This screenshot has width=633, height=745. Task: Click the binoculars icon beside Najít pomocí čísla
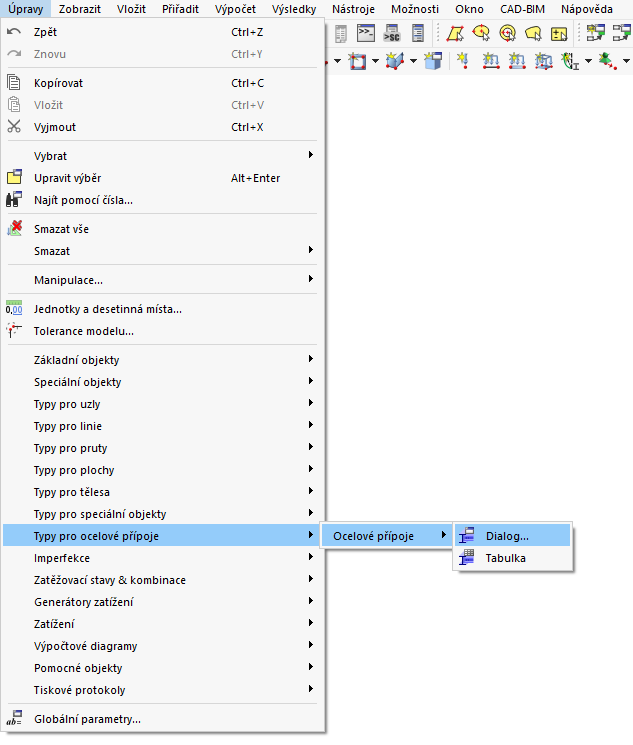[x=14, y=200]
